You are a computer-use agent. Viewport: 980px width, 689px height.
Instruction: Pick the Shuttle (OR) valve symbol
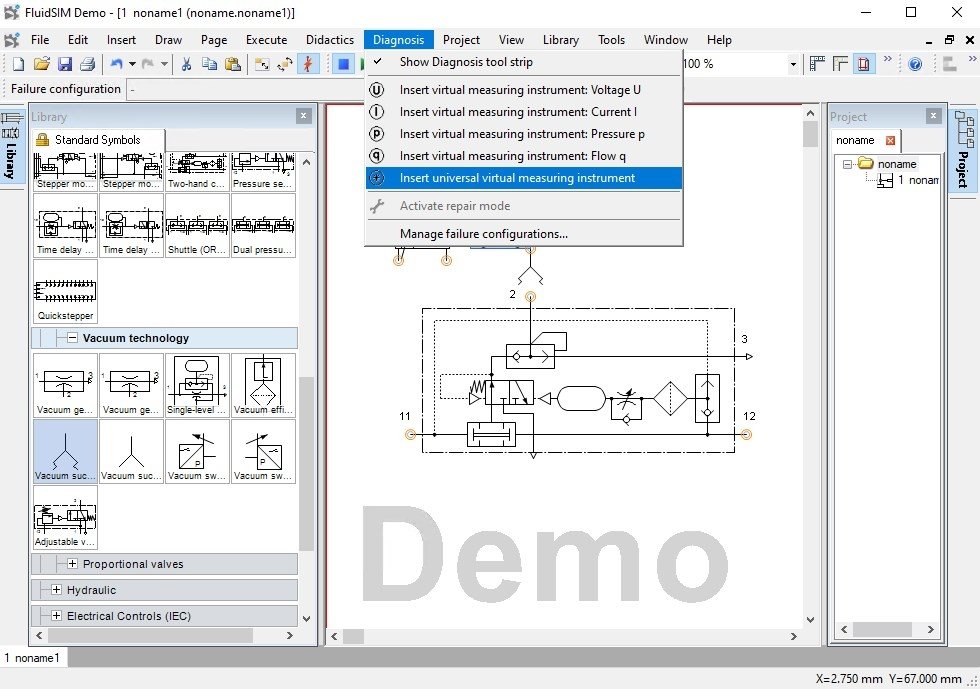198,226
